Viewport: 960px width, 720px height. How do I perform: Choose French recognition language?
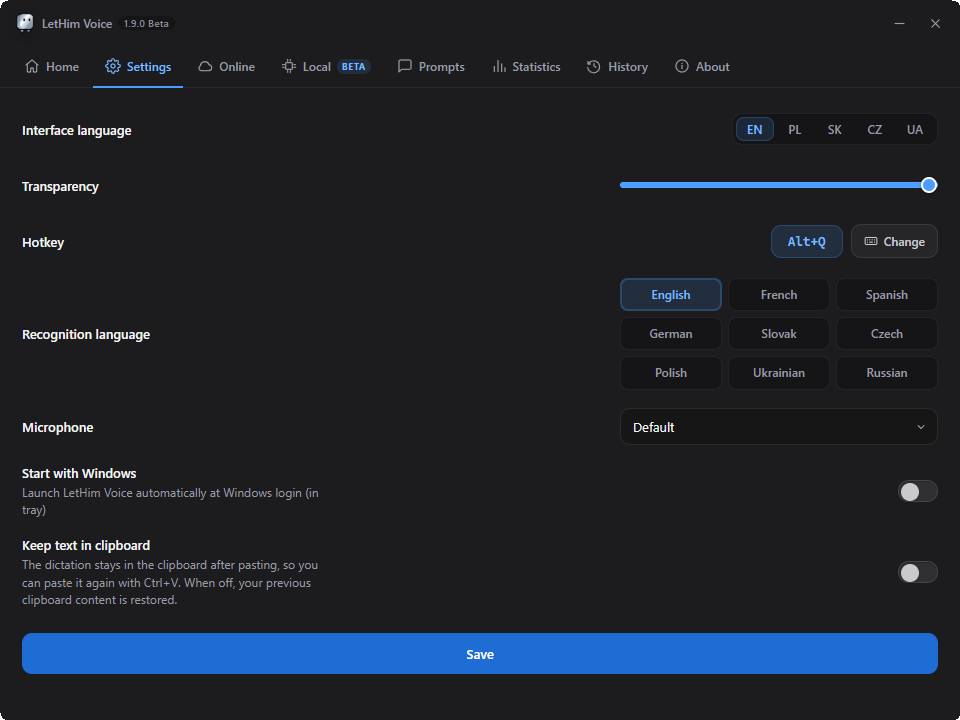click(x=779, y=294)
